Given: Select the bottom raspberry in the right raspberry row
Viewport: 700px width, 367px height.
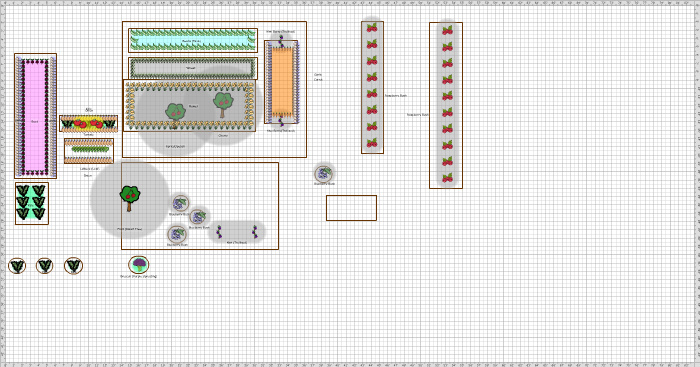Looking at the screenshot, I should [x=447, y=178].
